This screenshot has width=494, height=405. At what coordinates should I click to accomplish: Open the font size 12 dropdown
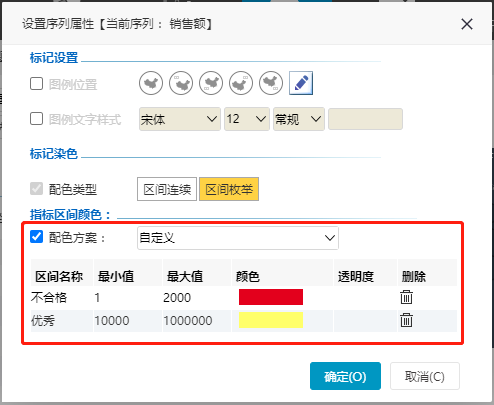[x=247, y=119]
